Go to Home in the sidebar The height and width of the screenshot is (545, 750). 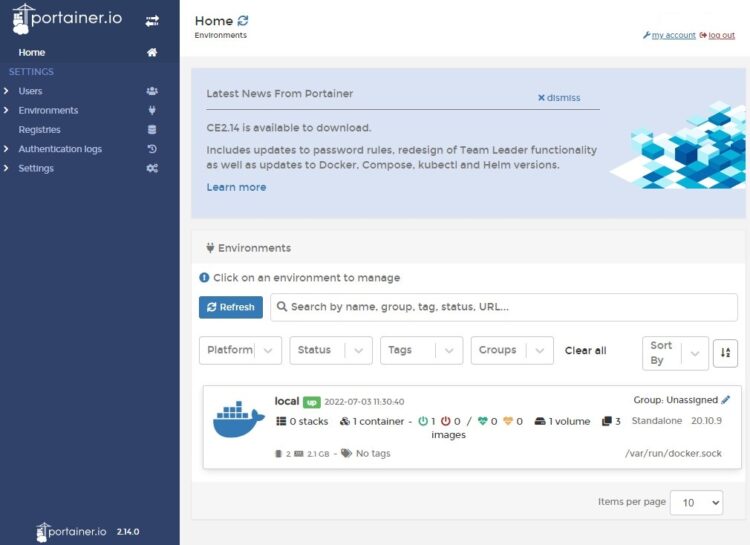coord(32,53)
